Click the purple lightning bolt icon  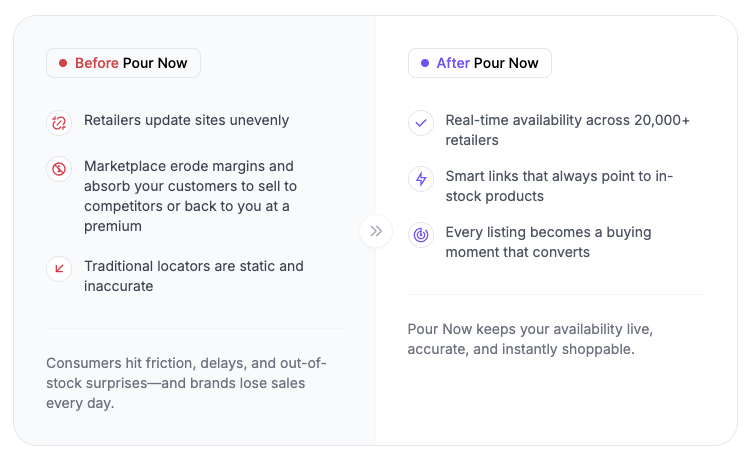(421, 179)
